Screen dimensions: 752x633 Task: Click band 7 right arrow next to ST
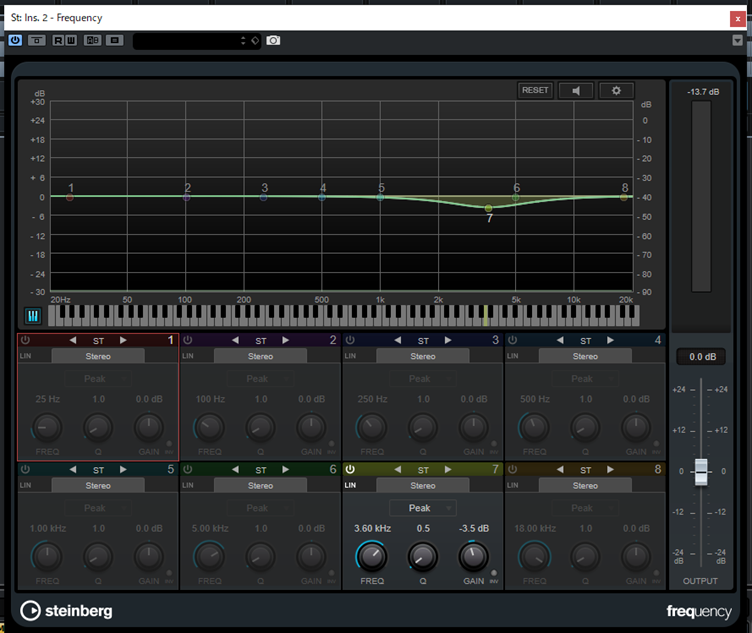pos(448,469)
